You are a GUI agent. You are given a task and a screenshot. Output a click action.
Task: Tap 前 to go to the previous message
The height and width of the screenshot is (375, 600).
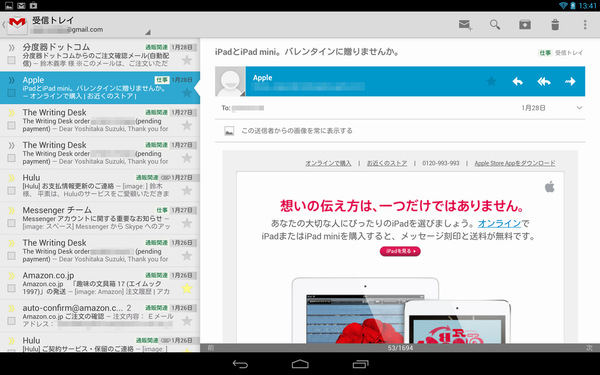[210, 348]
